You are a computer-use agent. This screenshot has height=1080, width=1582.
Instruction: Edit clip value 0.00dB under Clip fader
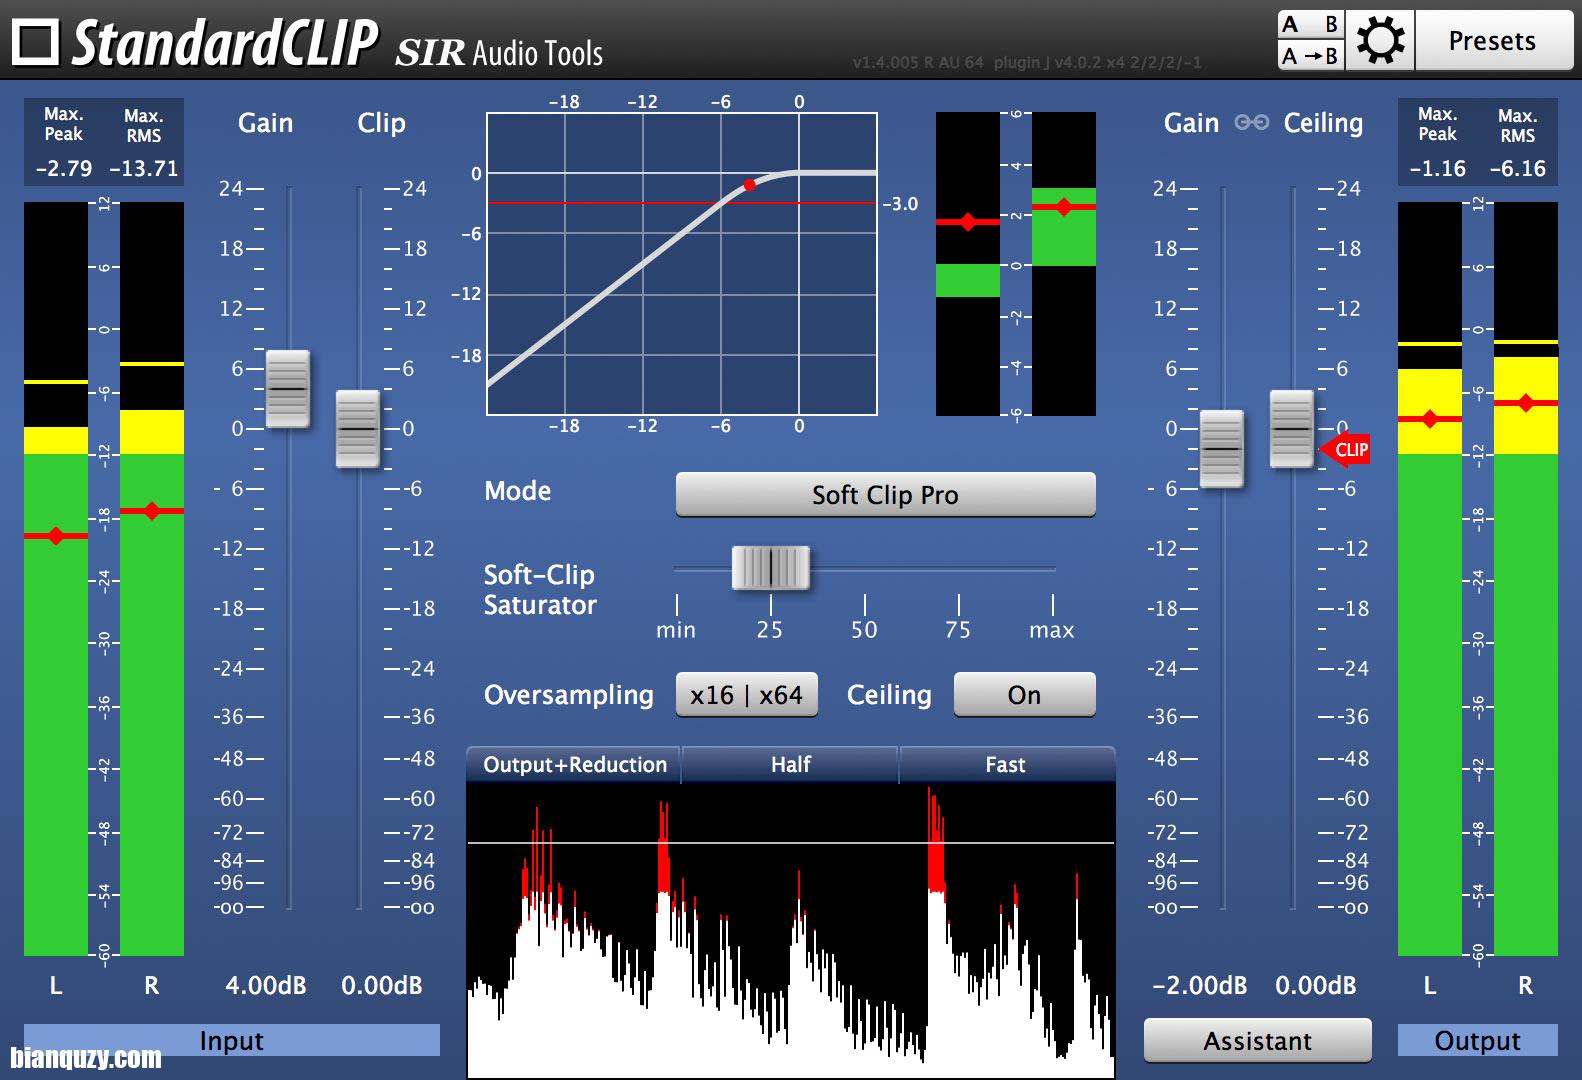(x=381, y=986)
